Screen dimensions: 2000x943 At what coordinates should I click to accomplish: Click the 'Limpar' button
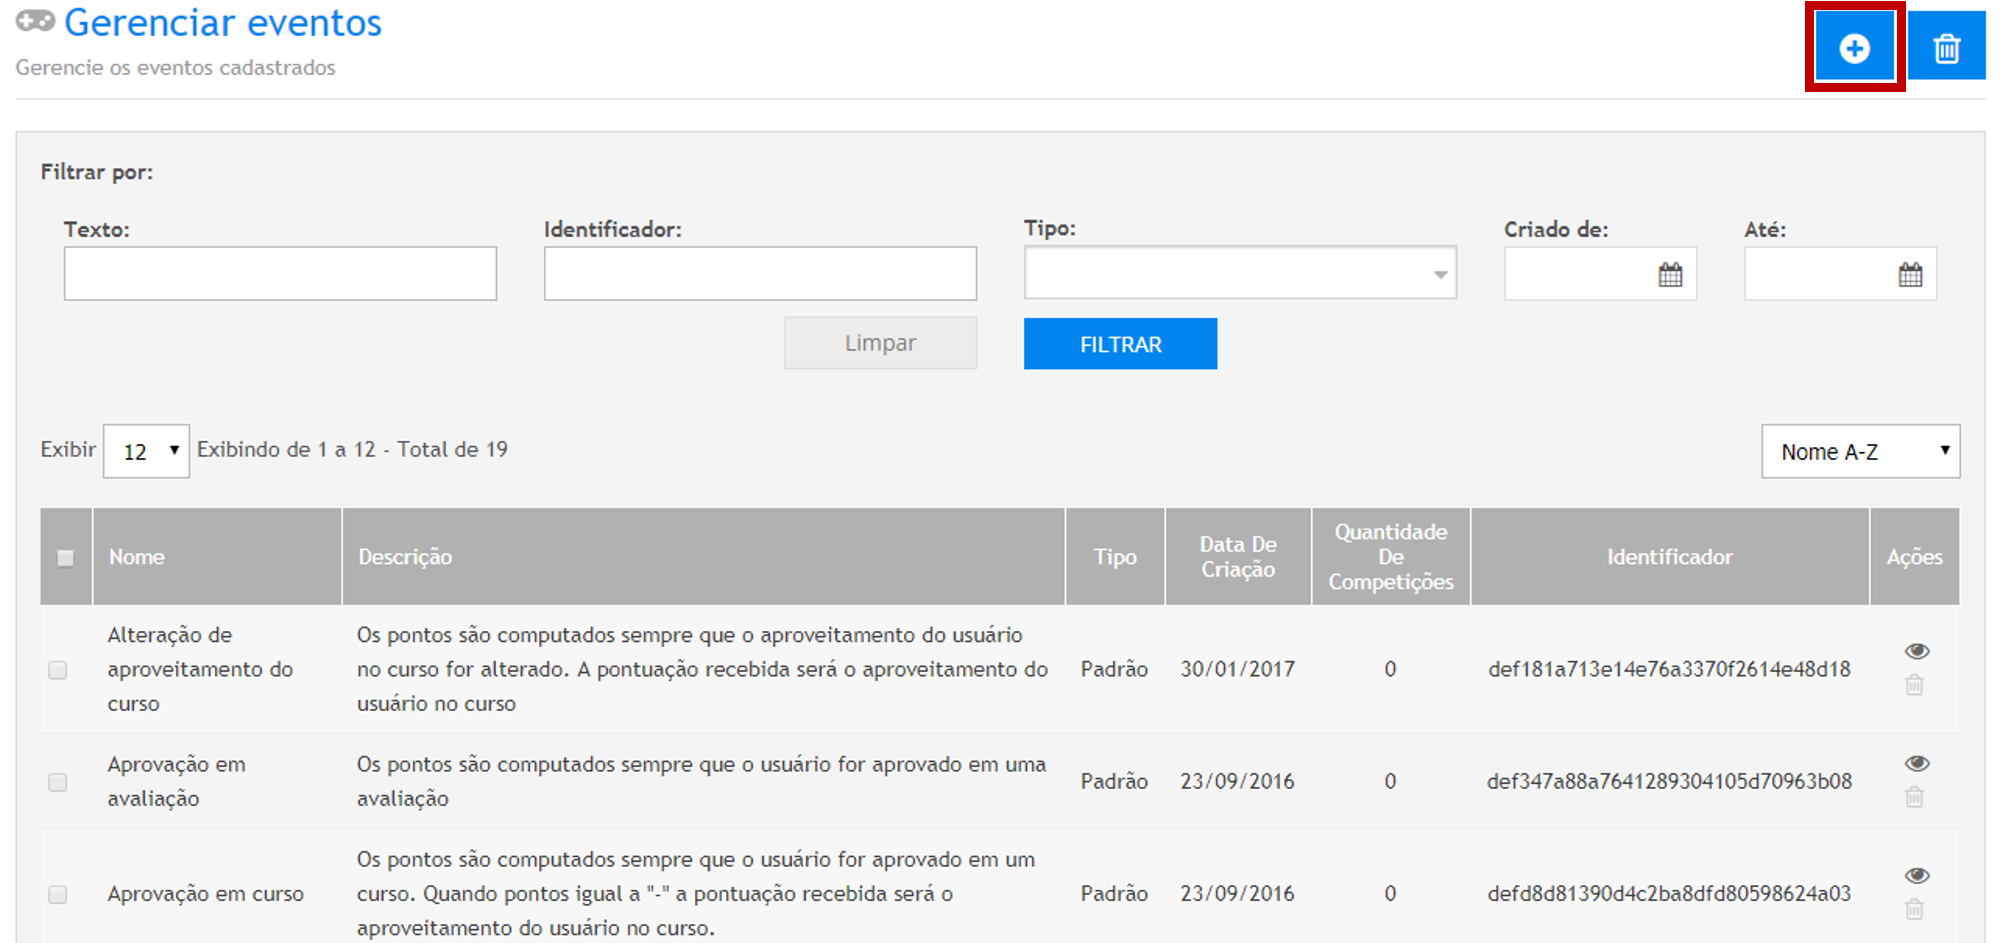[880, 343]
